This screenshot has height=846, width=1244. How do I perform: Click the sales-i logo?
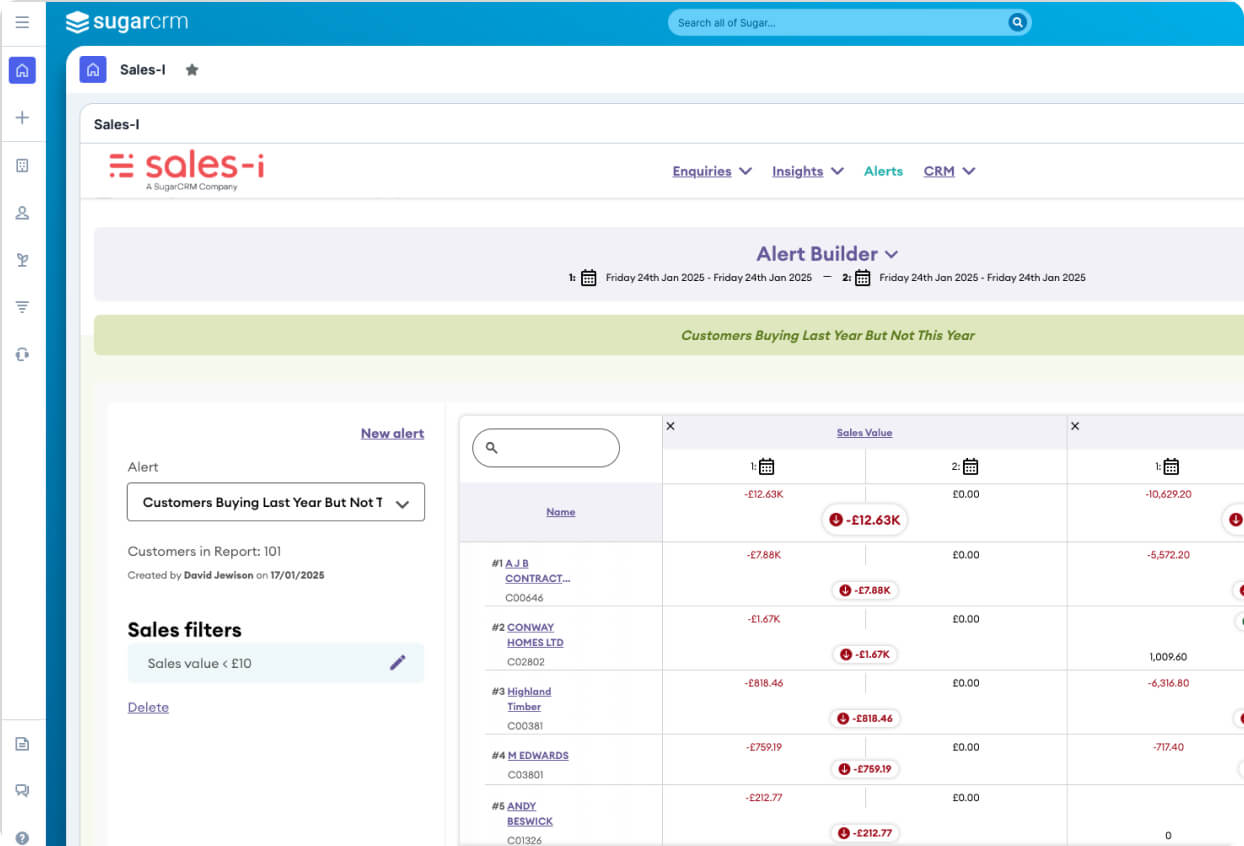(187, 170)
